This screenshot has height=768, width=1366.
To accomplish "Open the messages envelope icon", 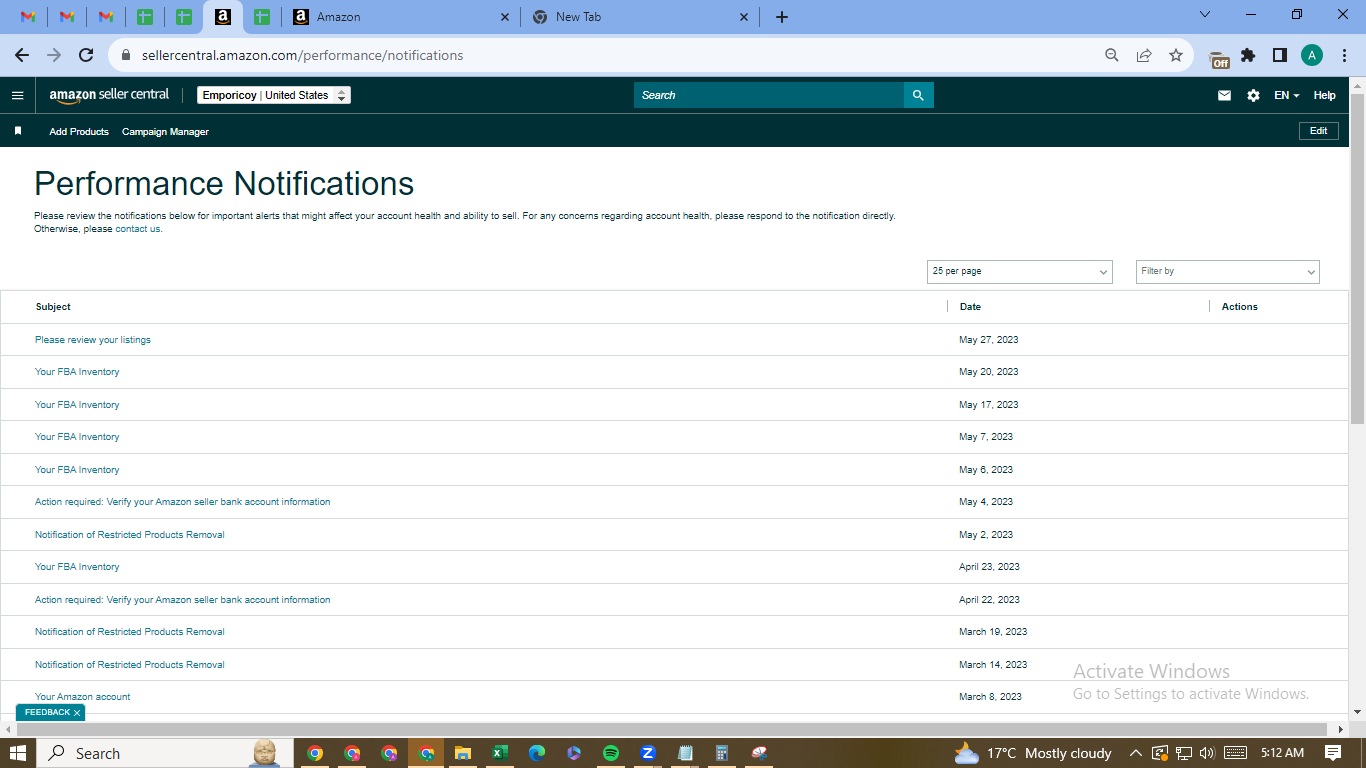I will (1224, 96).
